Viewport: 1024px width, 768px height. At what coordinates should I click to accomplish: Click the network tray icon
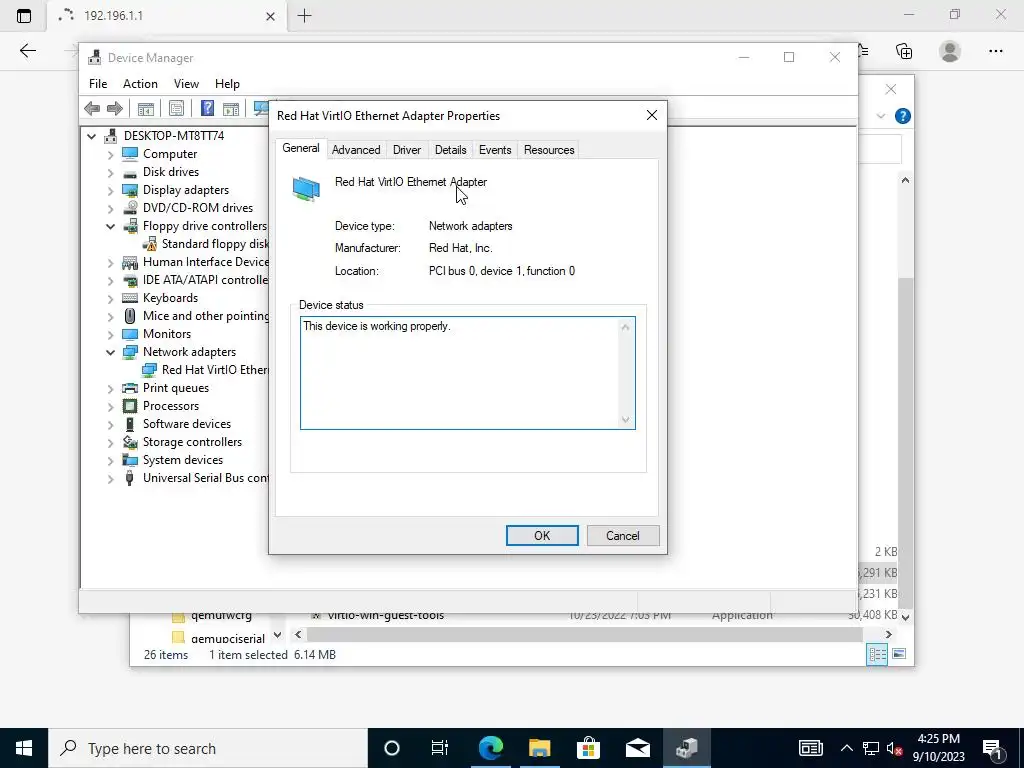[871, 748]
